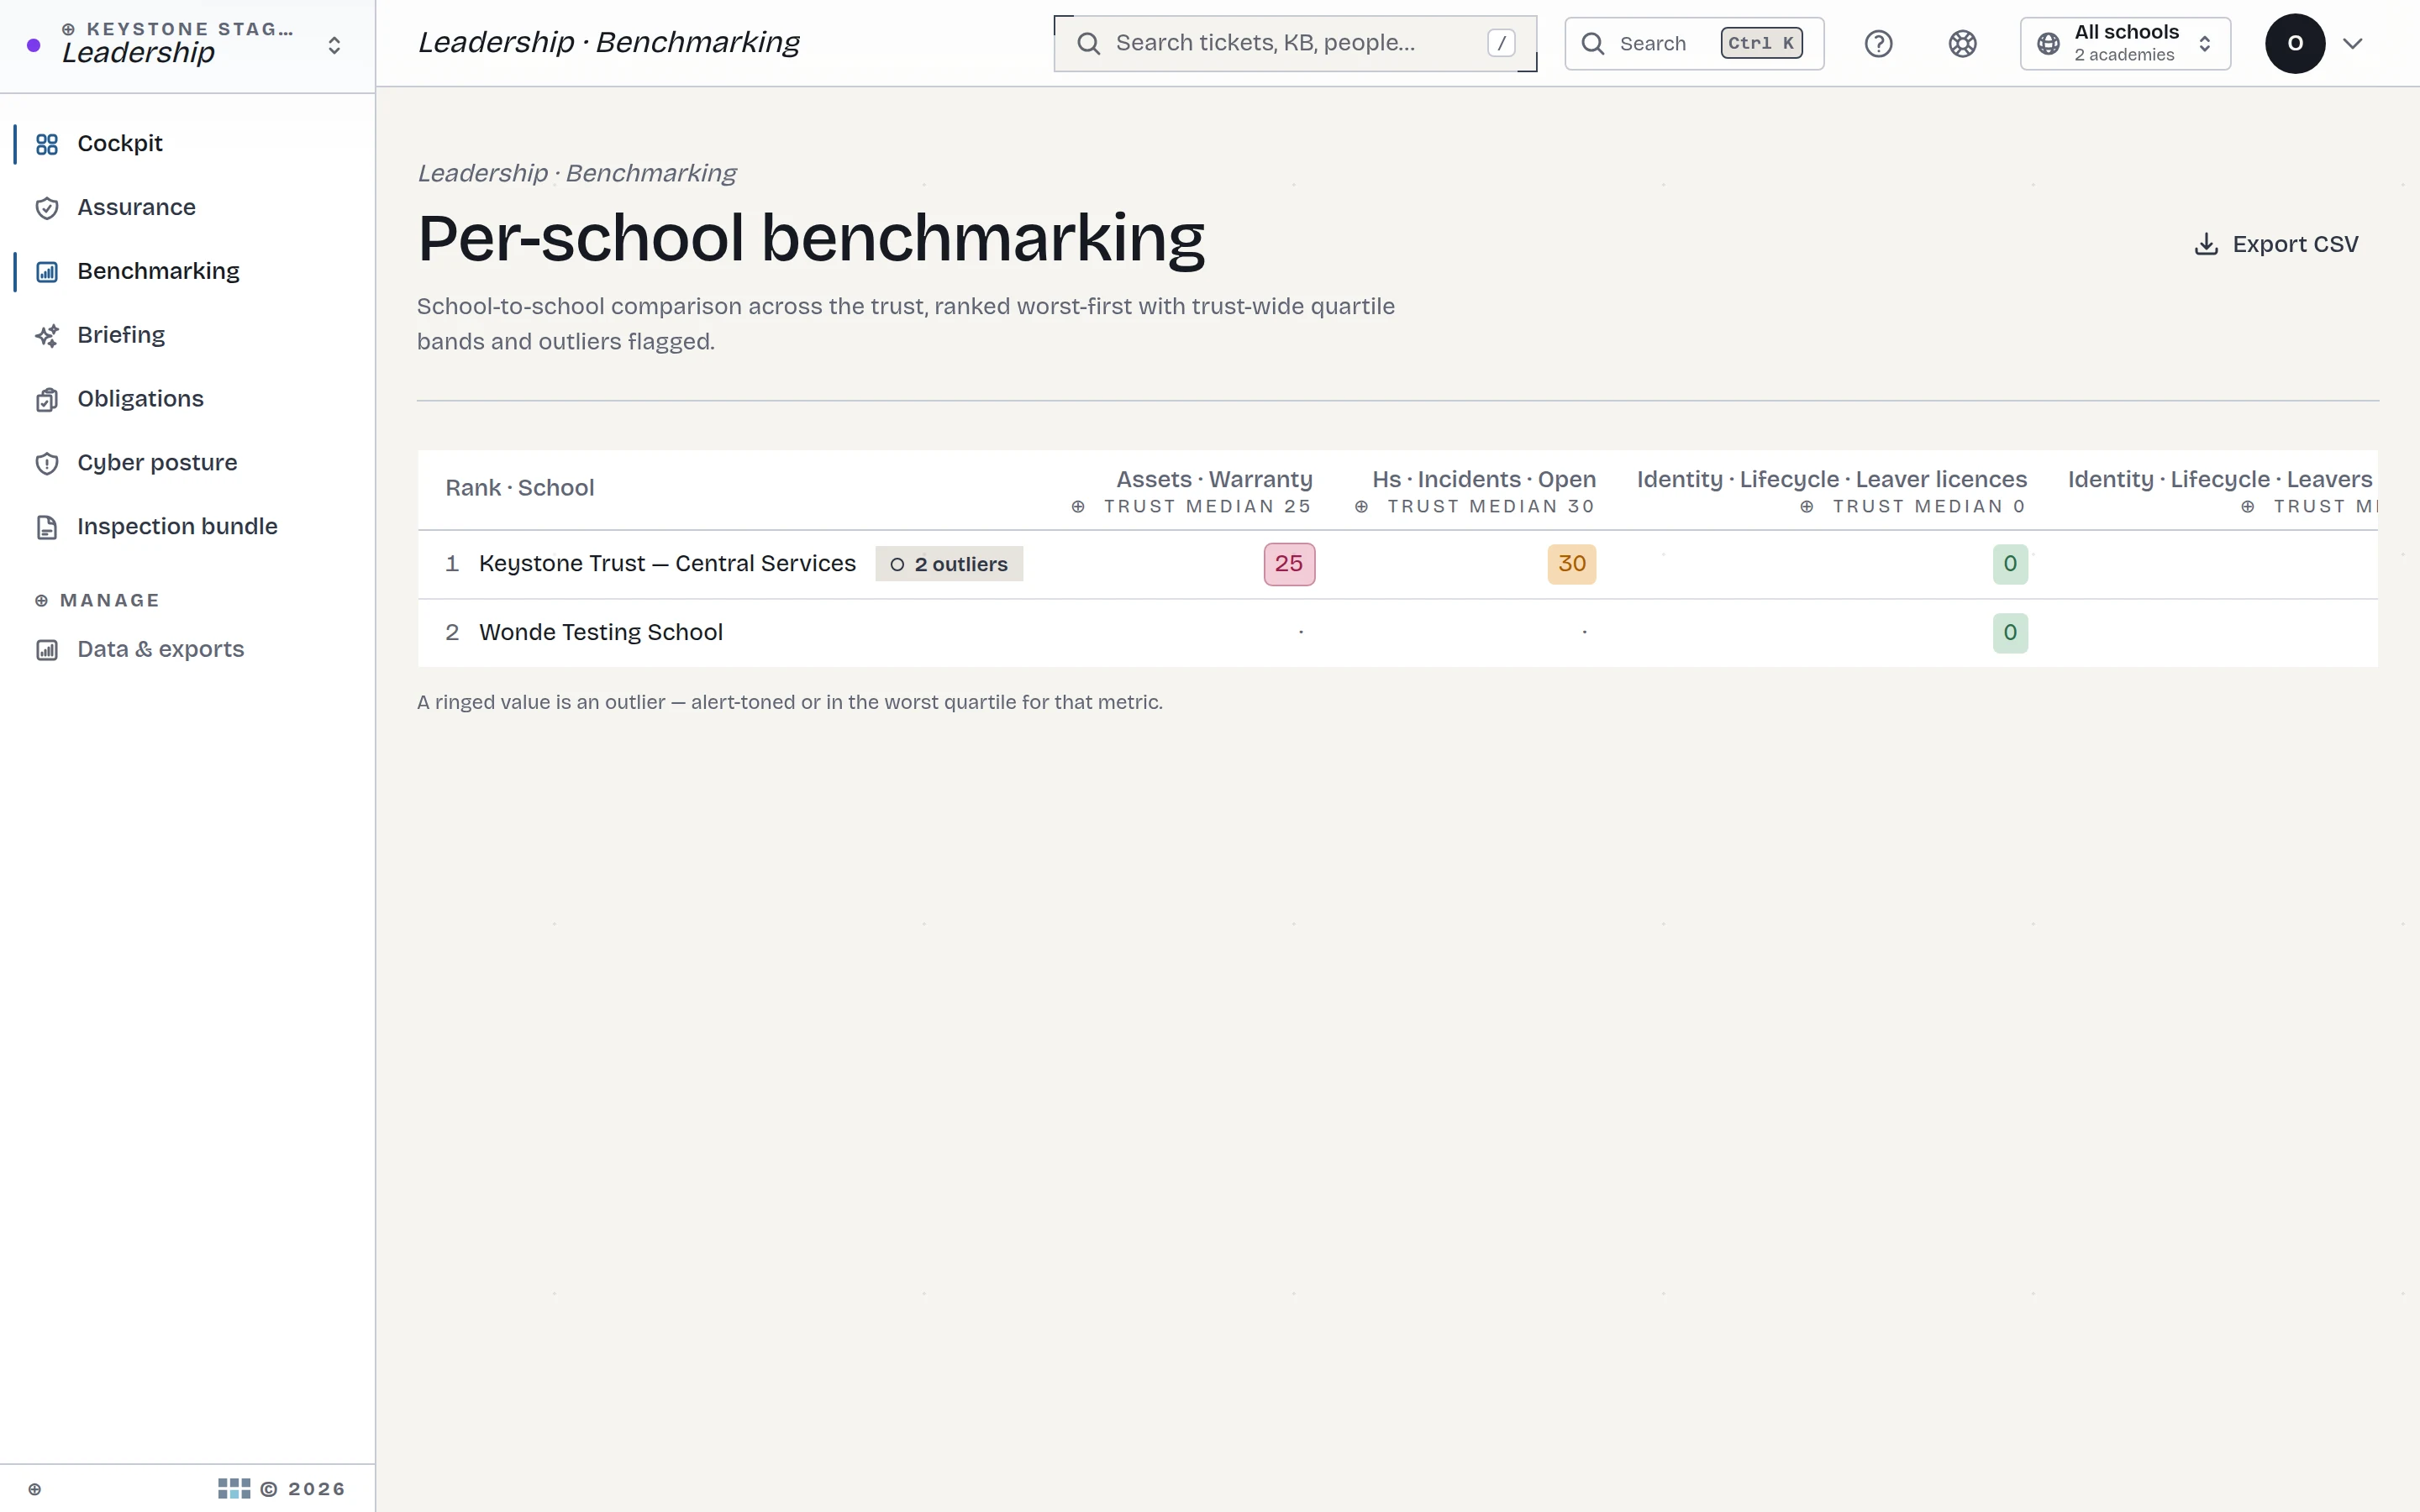Click Keystone Trust green 0 leaver licences

2010,564
